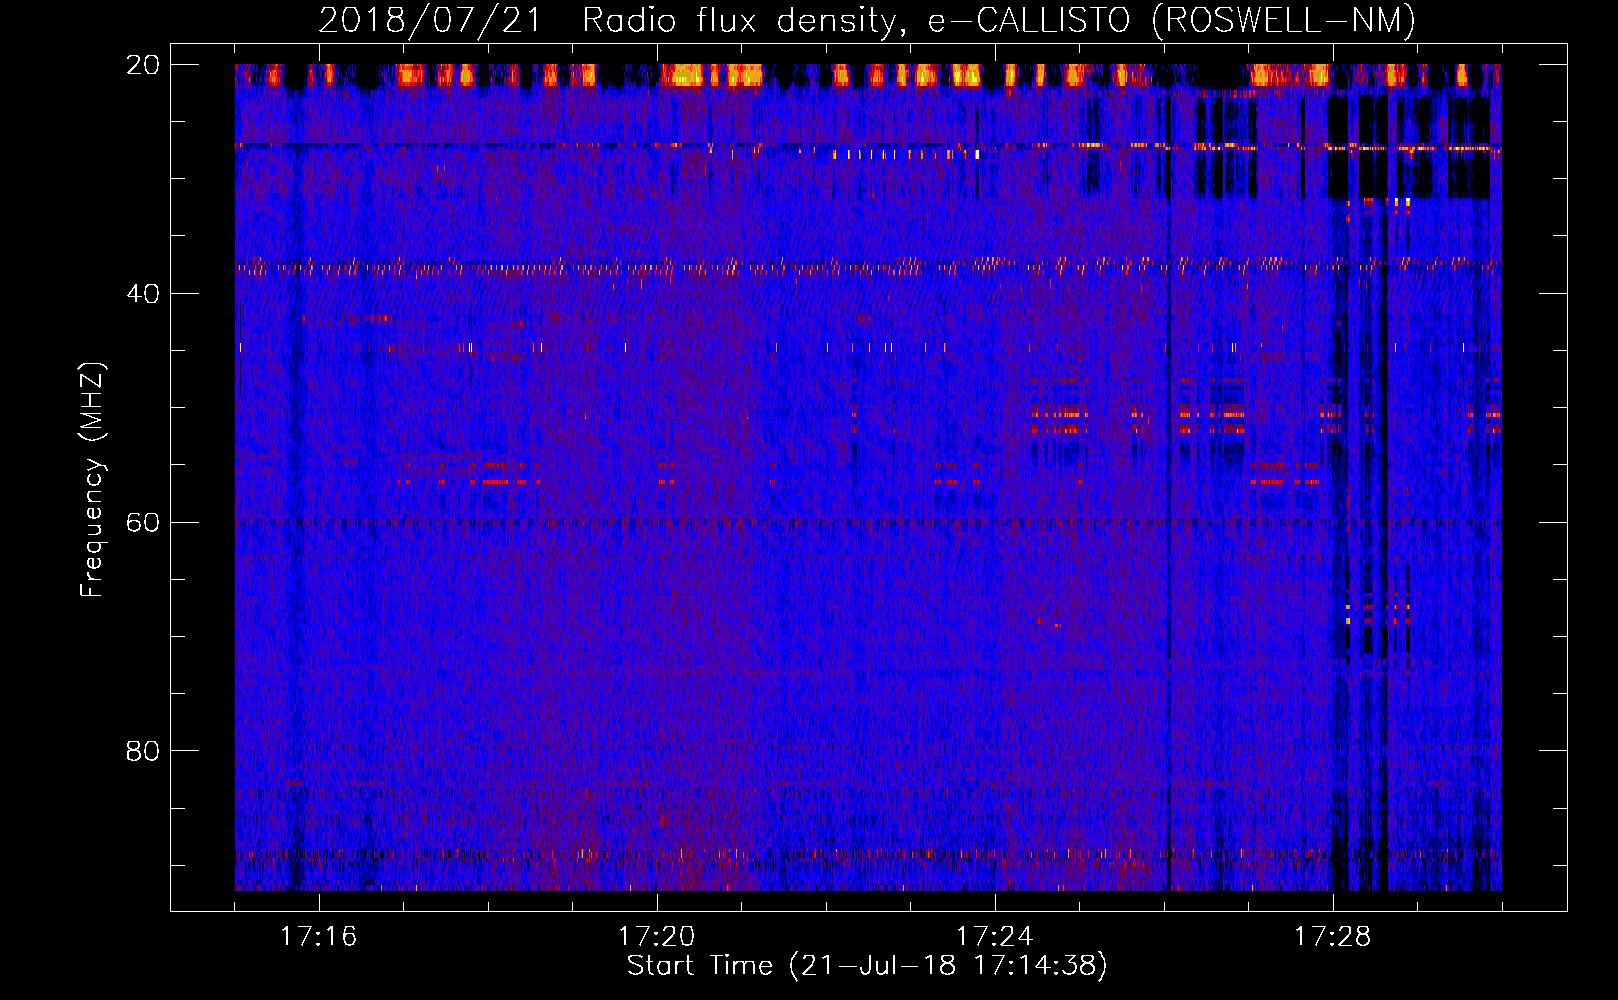This screenshot has width=1618, height=1000.
Task: Click the 17:28 time tick label
Action: click(1332, 937)
